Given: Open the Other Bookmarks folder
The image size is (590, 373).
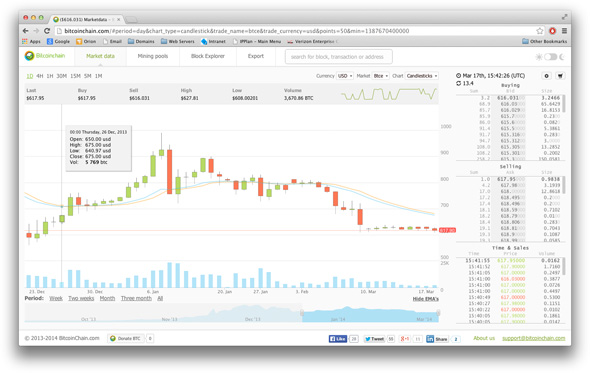Looking at the screenshot, I should [544, 41].
